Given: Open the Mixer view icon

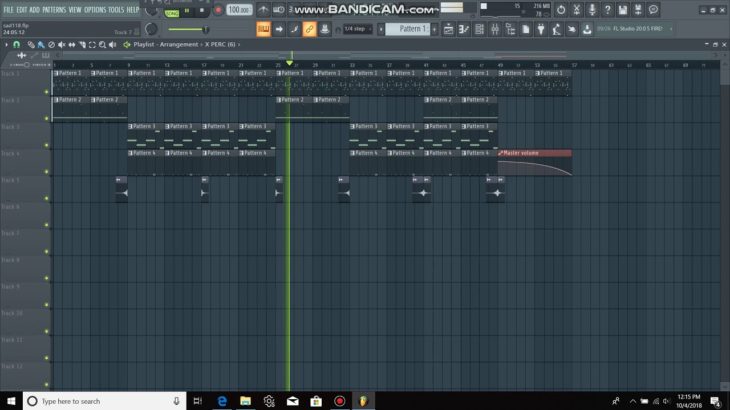Looking at the screenshot, I should tap(494, 29).
